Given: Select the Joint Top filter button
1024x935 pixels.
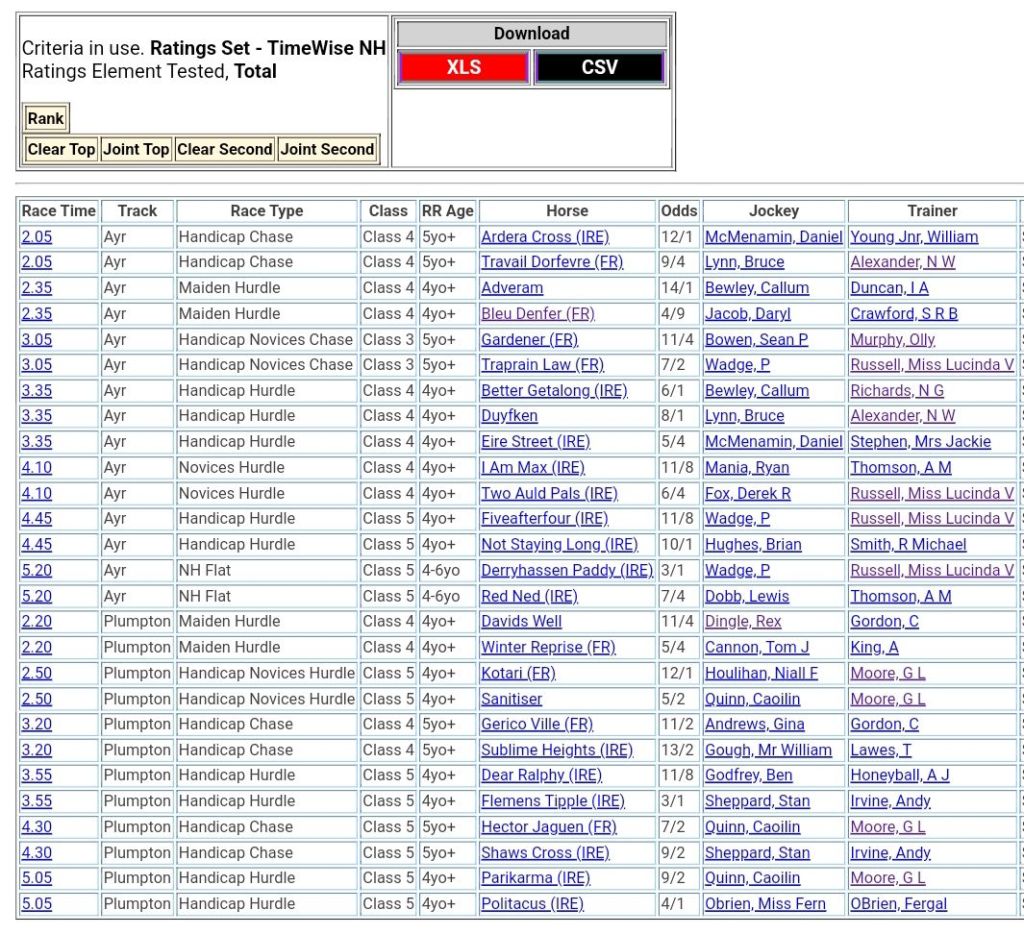Looking at the screenshot, I should 136,149.
